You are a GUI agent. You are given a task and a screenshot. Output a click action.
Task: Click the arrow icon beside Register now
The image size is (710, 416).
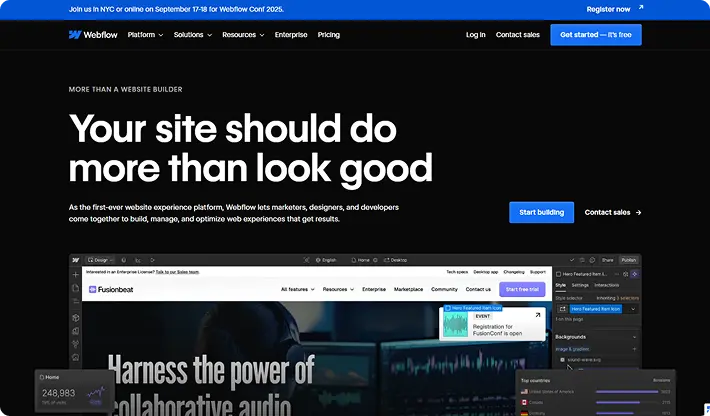[641, 7]
